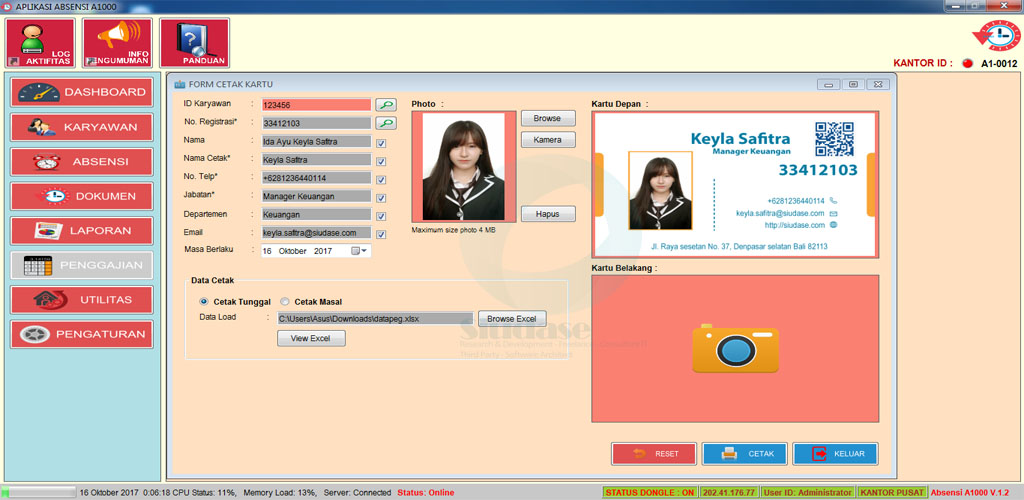Open Info Pengumuman megaphone icon
Screen dimensions: 1024x500
tap(118, 43)
